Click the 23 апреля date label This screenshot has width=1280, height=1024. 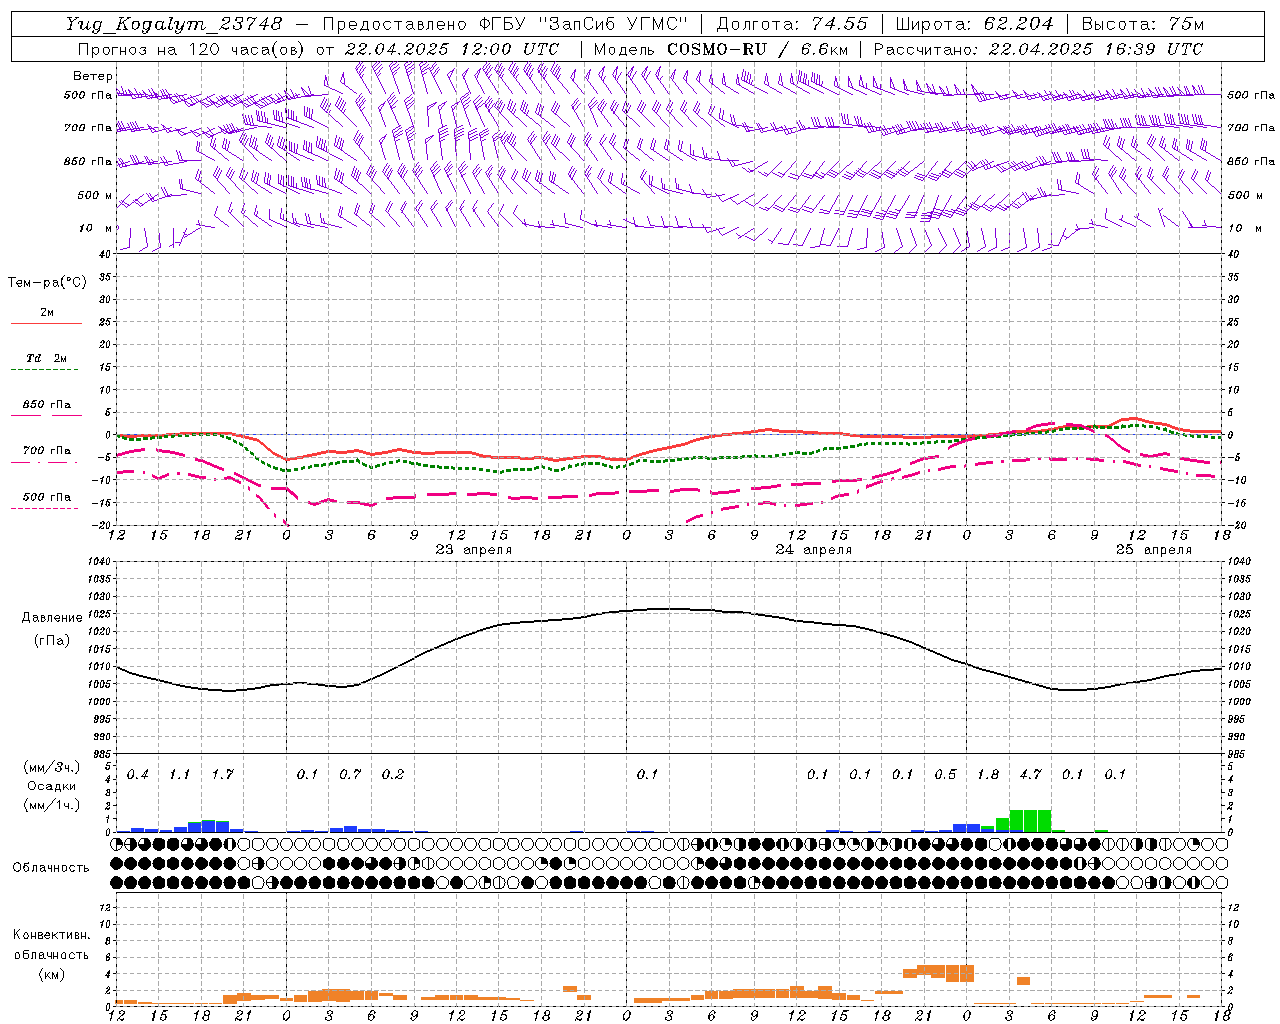click(473, 550)
